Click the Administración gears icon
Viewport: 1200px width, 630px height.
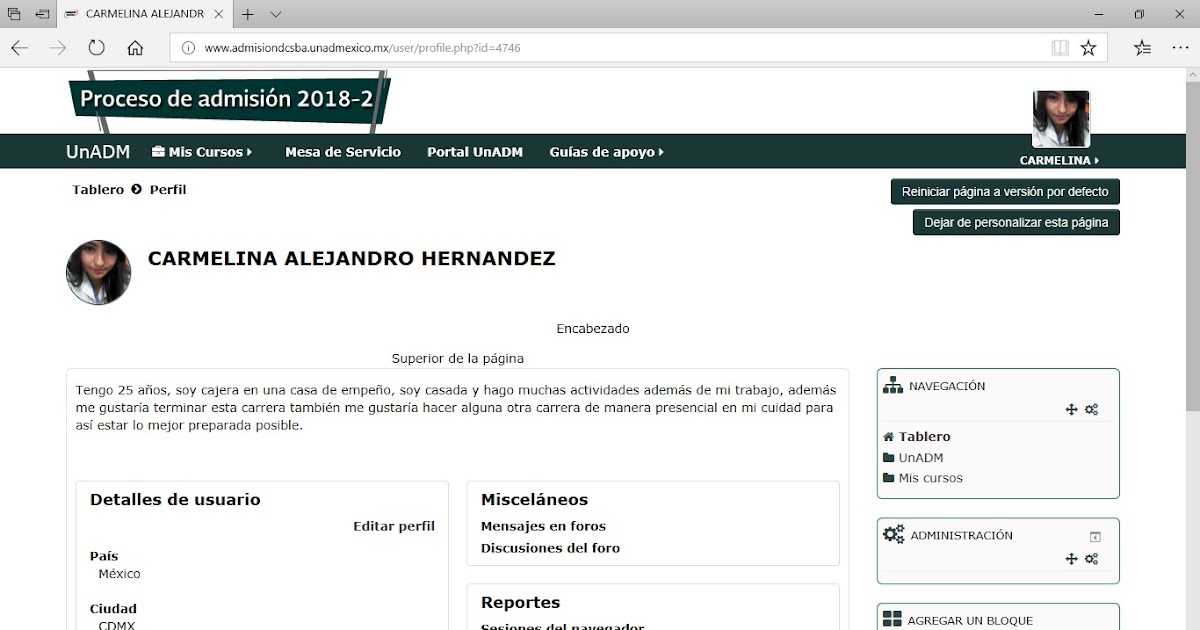tap(893, 535)
